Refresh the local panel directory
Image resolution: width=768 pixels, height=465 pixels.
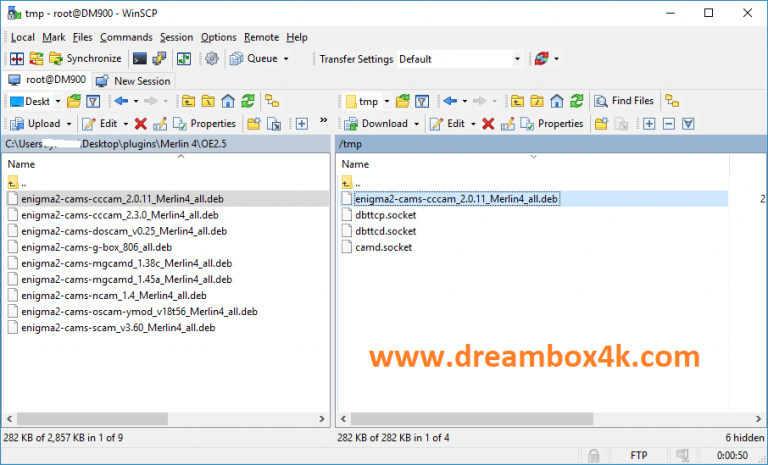pos(248,101)
